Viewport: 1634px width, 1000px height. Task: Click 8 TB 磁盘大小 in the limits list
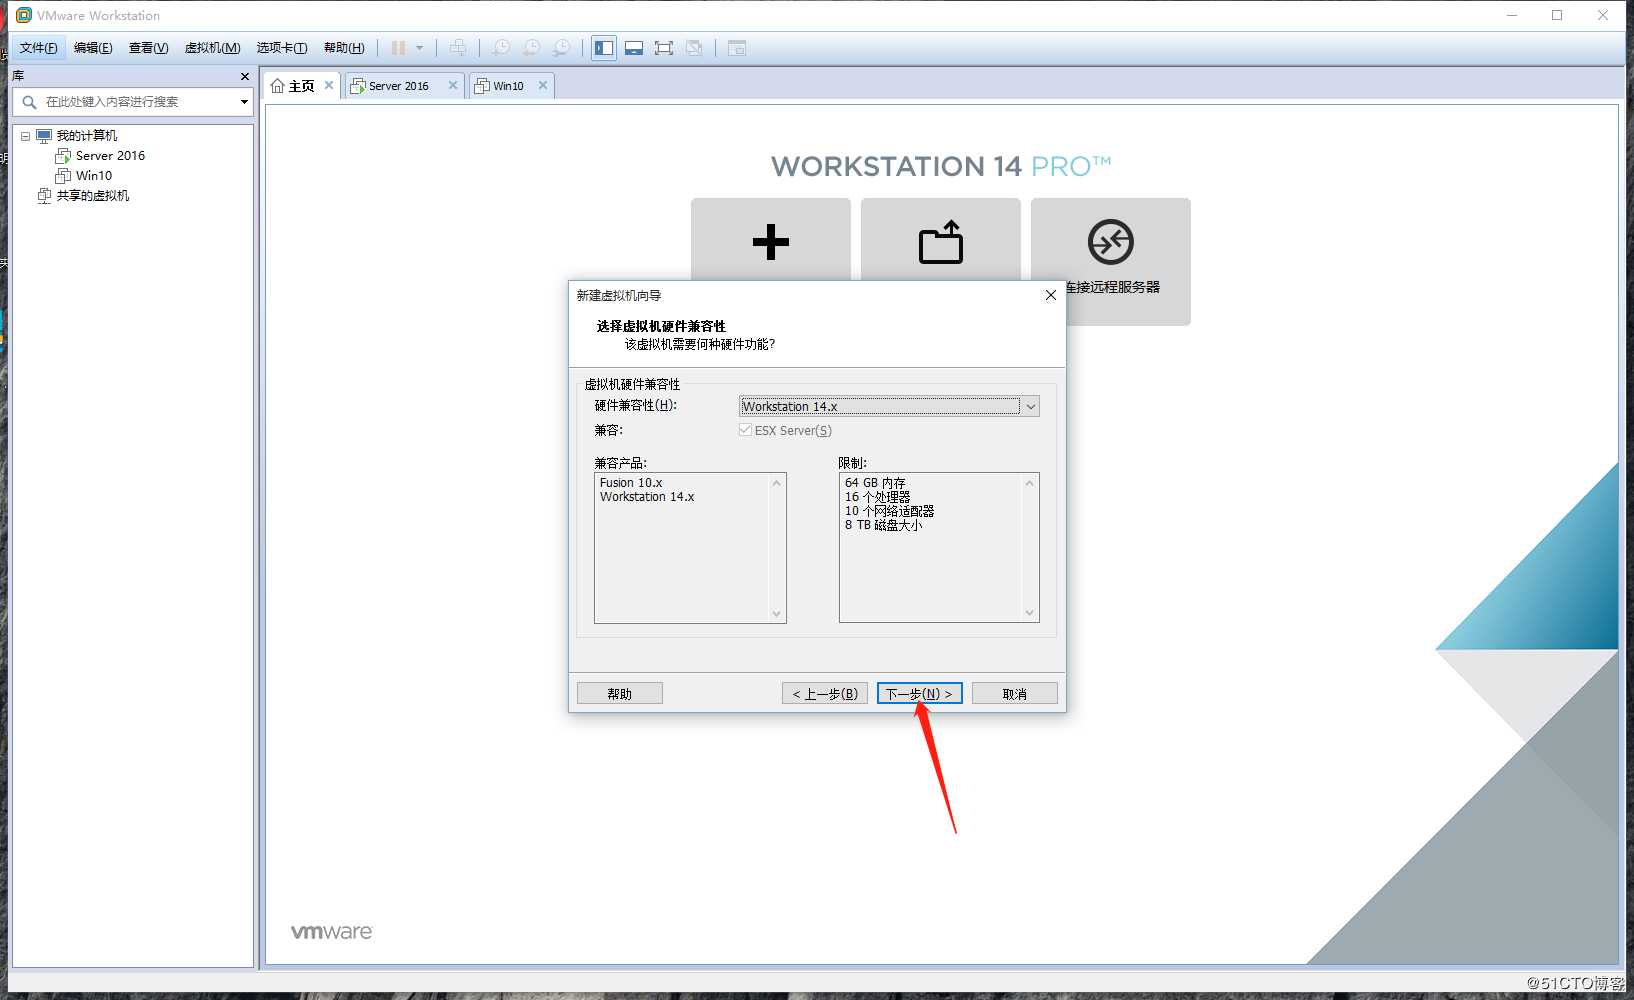[883, 525]
